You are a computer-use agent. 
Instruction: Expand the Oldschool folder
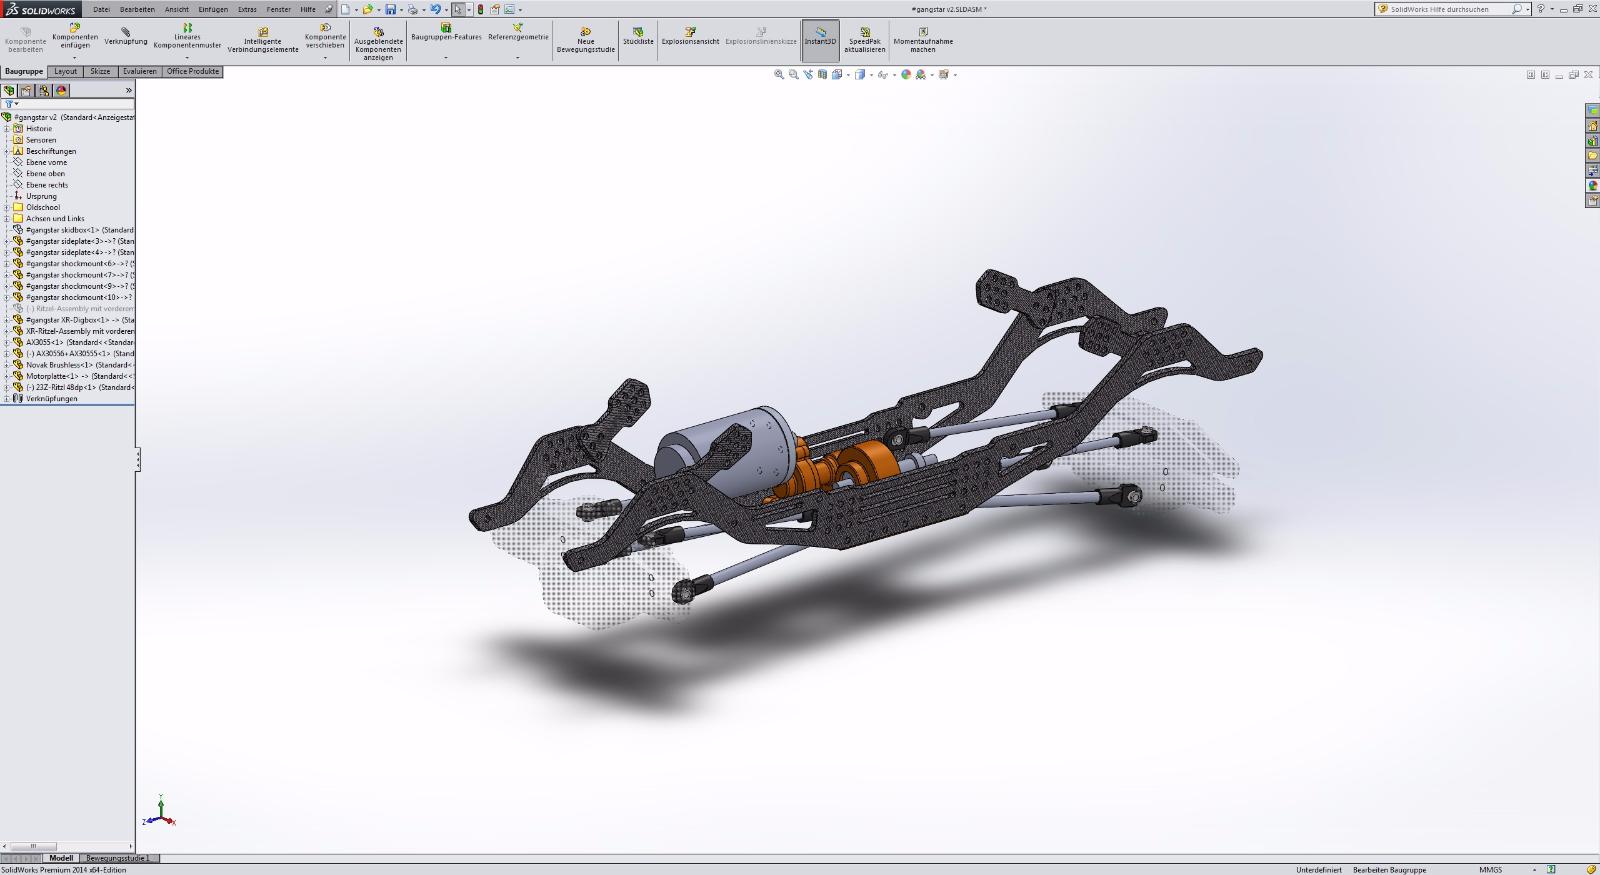7,207
